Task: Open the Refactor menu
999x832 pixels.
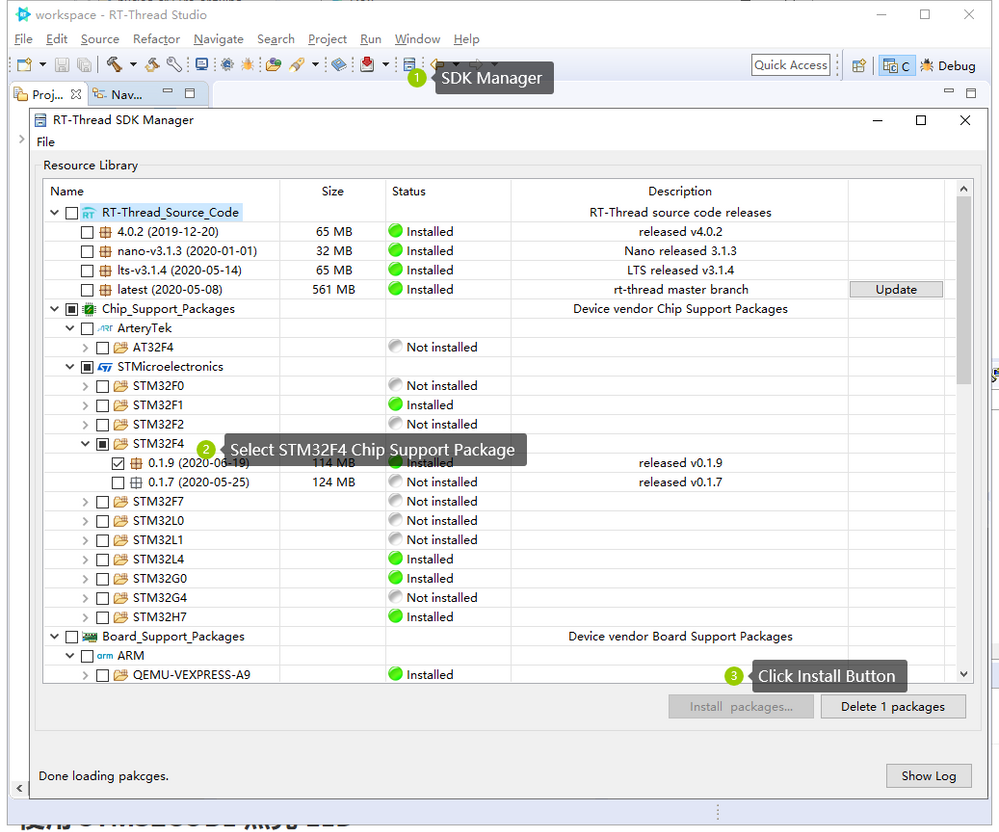Action: click(x=156, y=39)
